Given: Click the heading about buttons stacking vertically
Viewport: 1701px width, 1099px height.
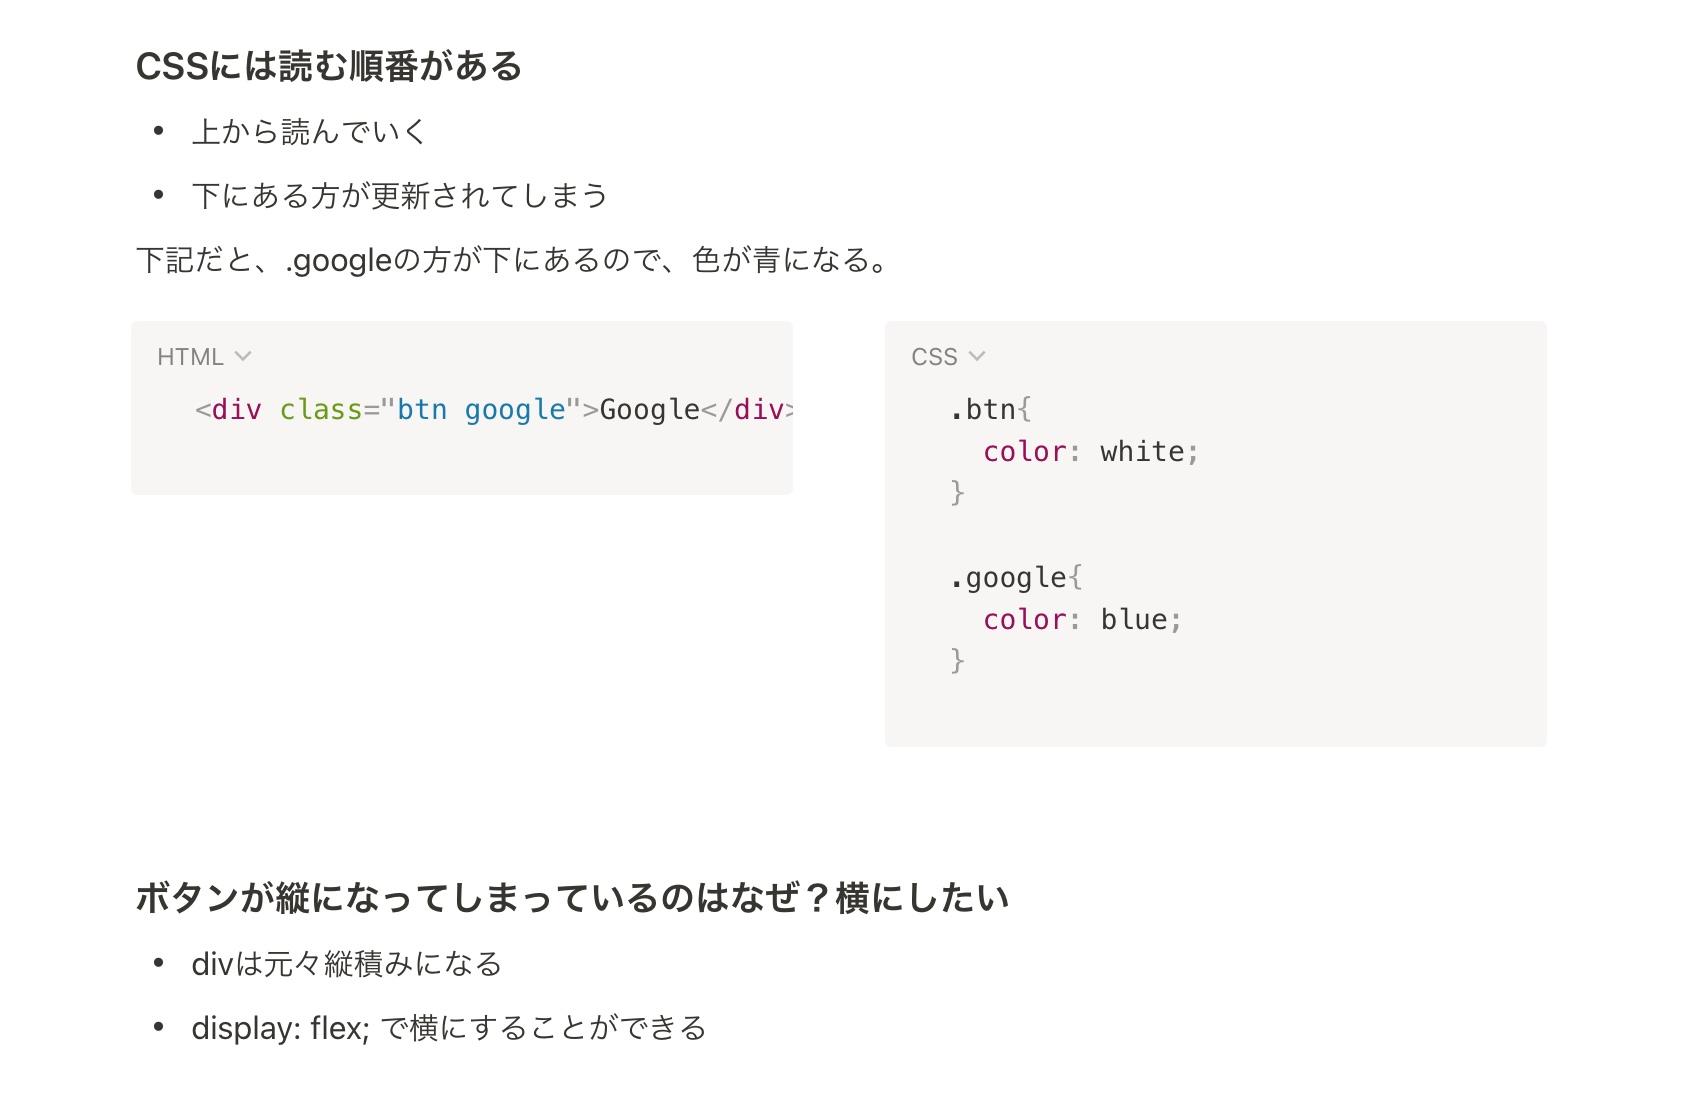Looking at the screenshot, I should (572, 898).
